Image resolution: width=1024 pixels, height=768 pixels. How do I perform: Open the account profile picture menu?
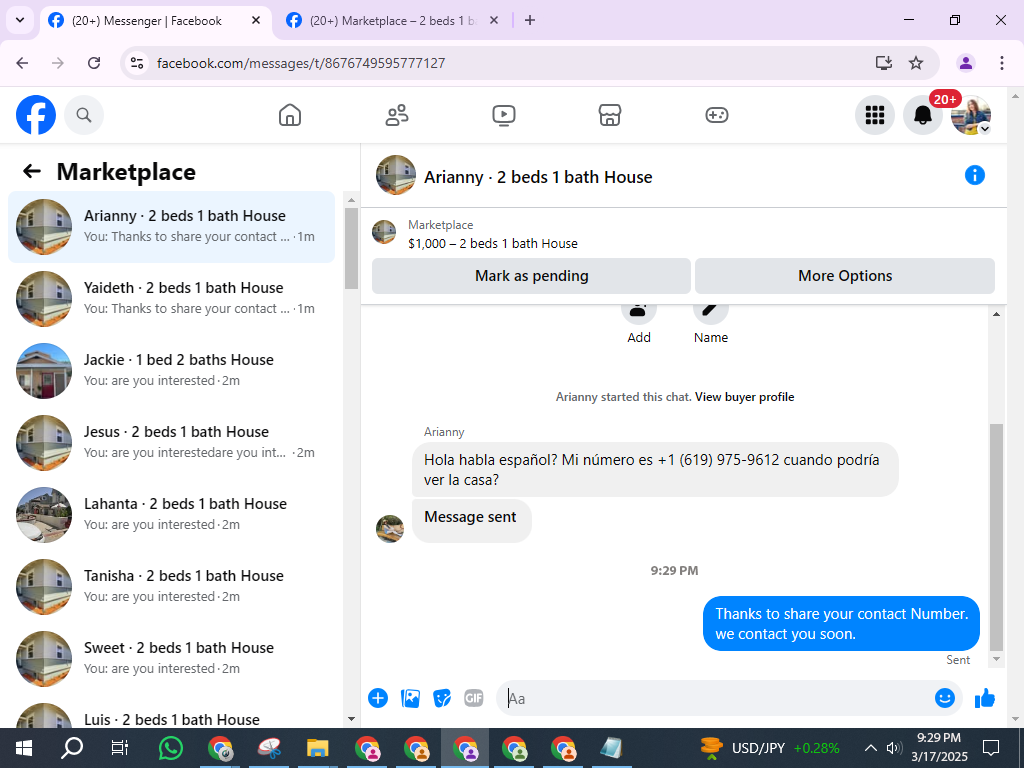click(x=971, y=115)
